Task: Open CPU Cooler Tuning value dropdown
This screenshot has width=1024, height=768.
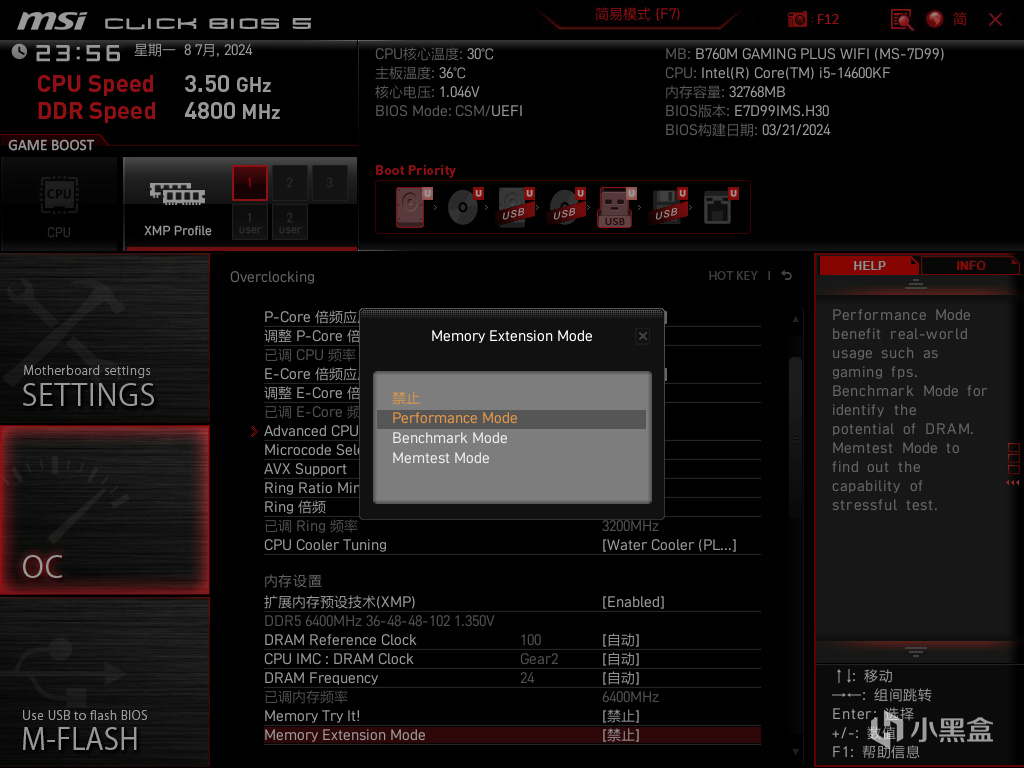Action: pos(669,545)
